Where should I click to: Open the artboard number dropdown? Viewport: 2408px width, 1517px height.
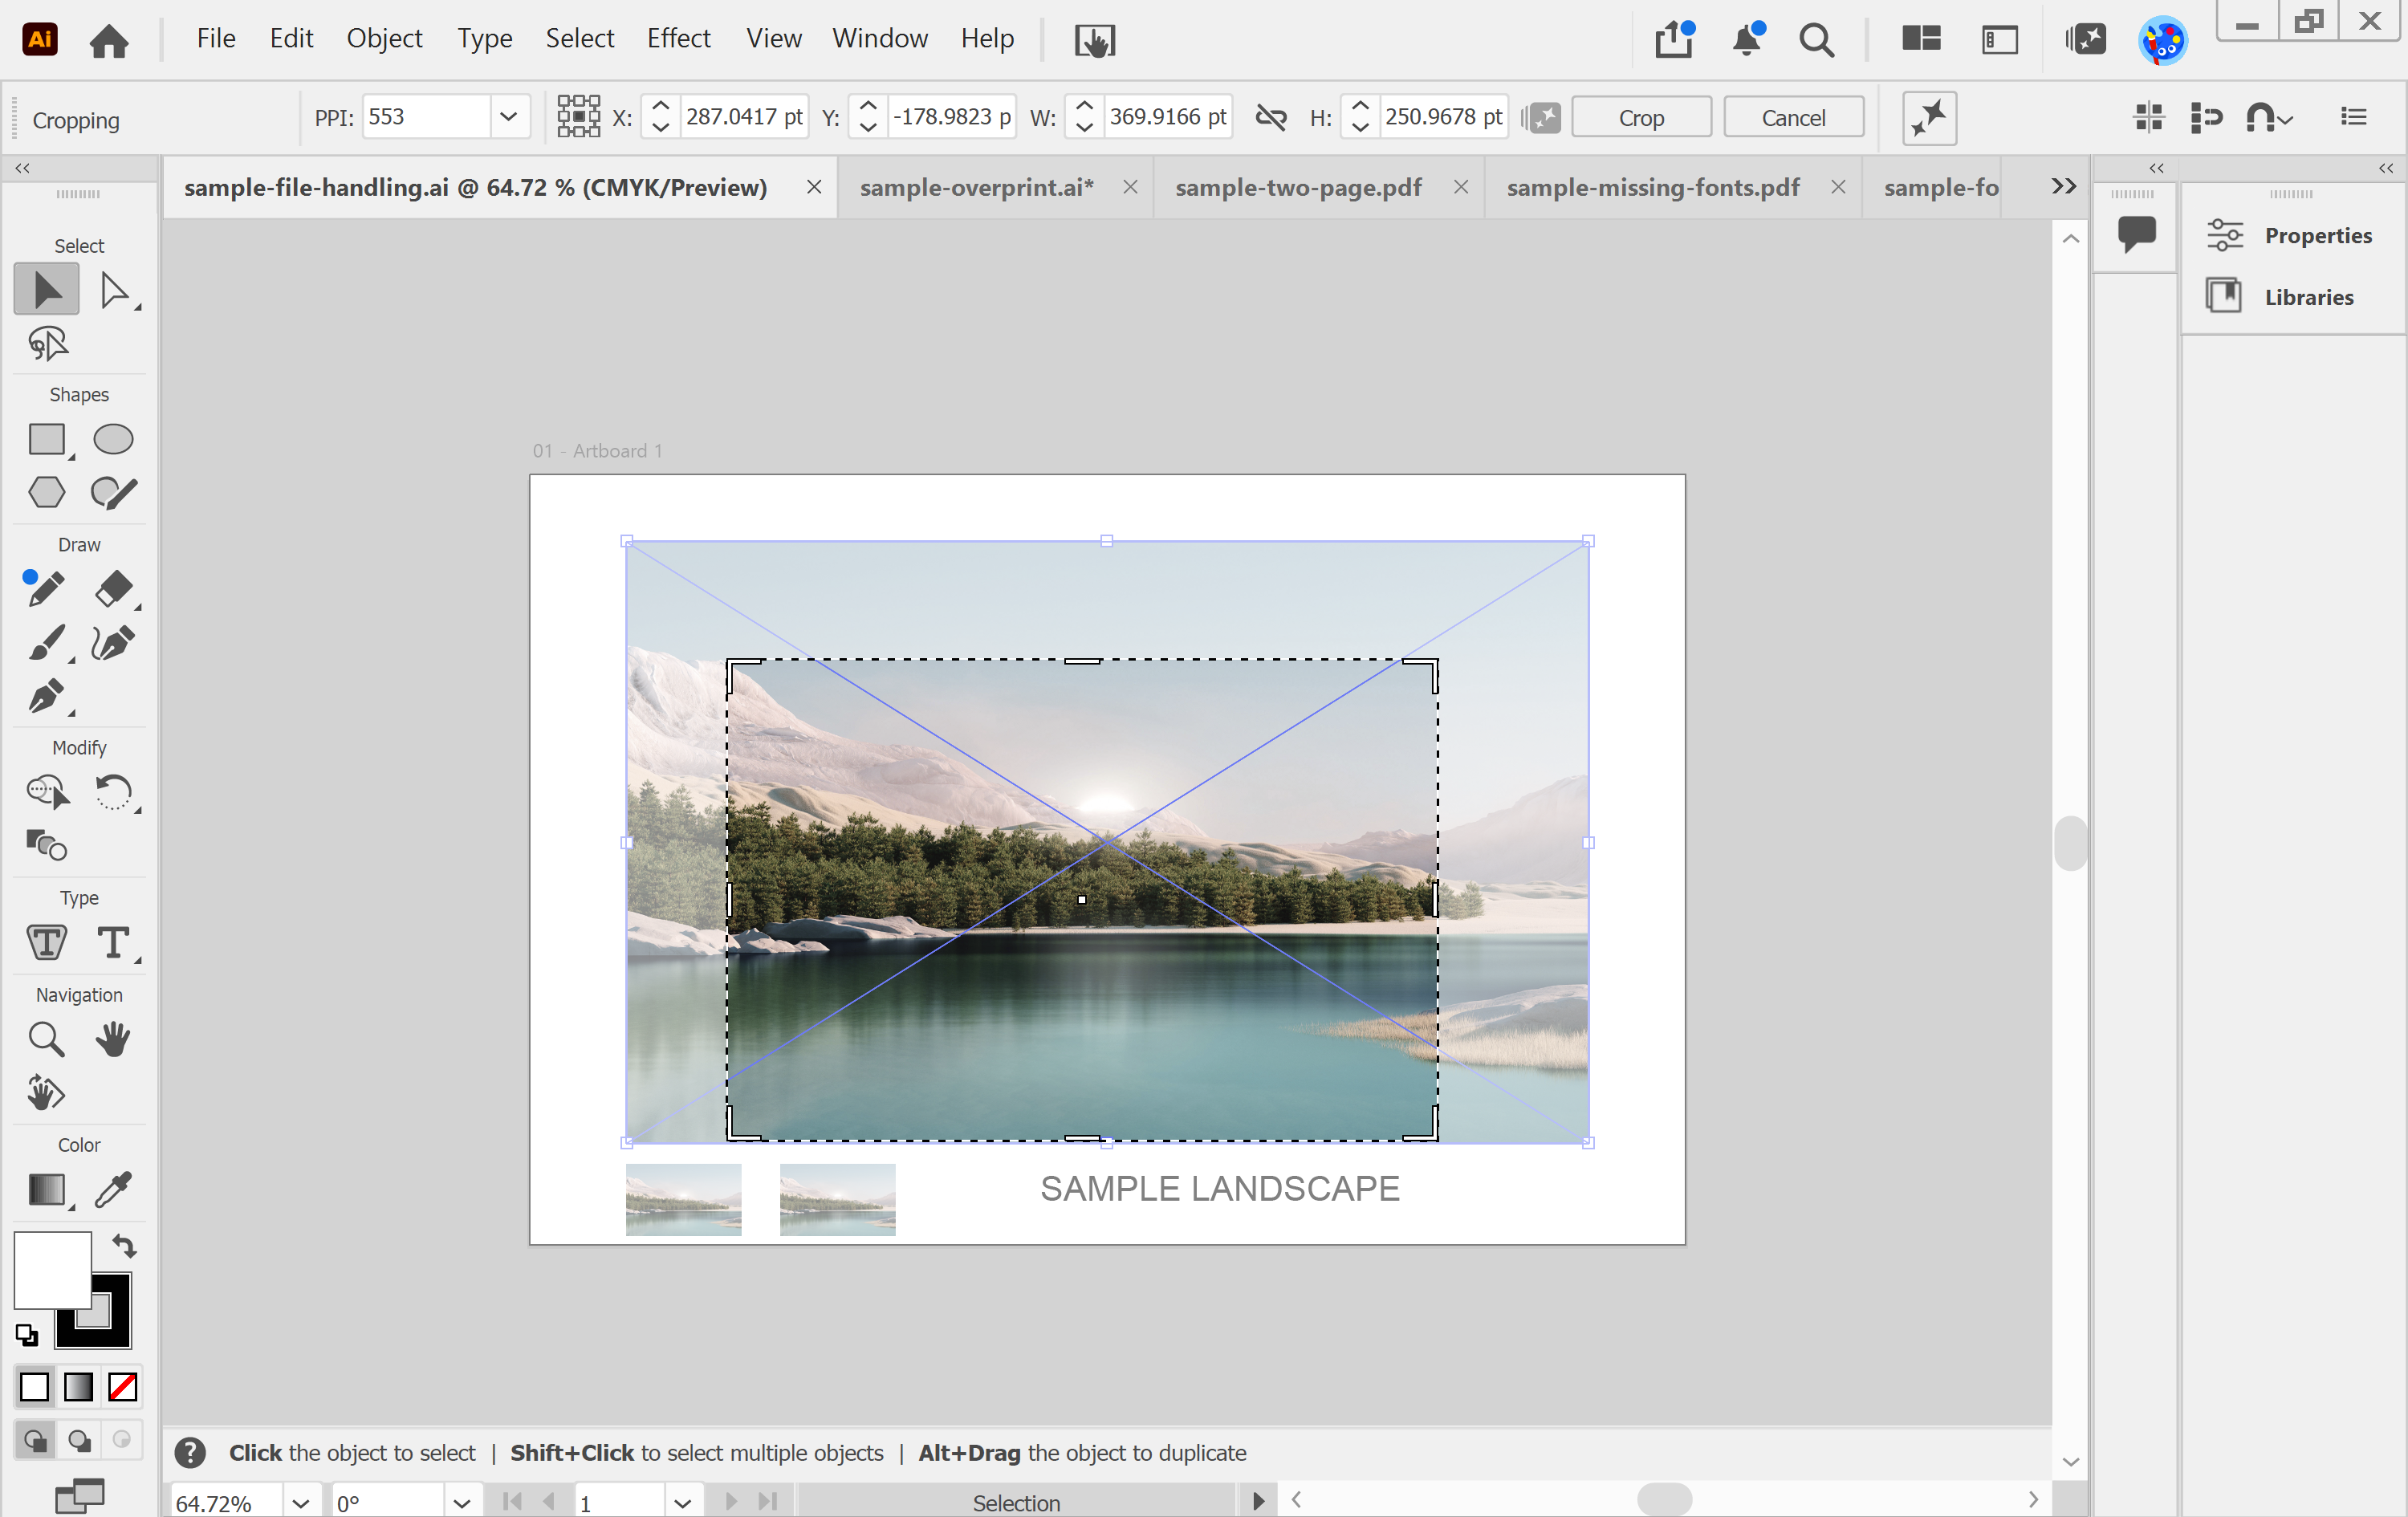tap(683, 1503)
